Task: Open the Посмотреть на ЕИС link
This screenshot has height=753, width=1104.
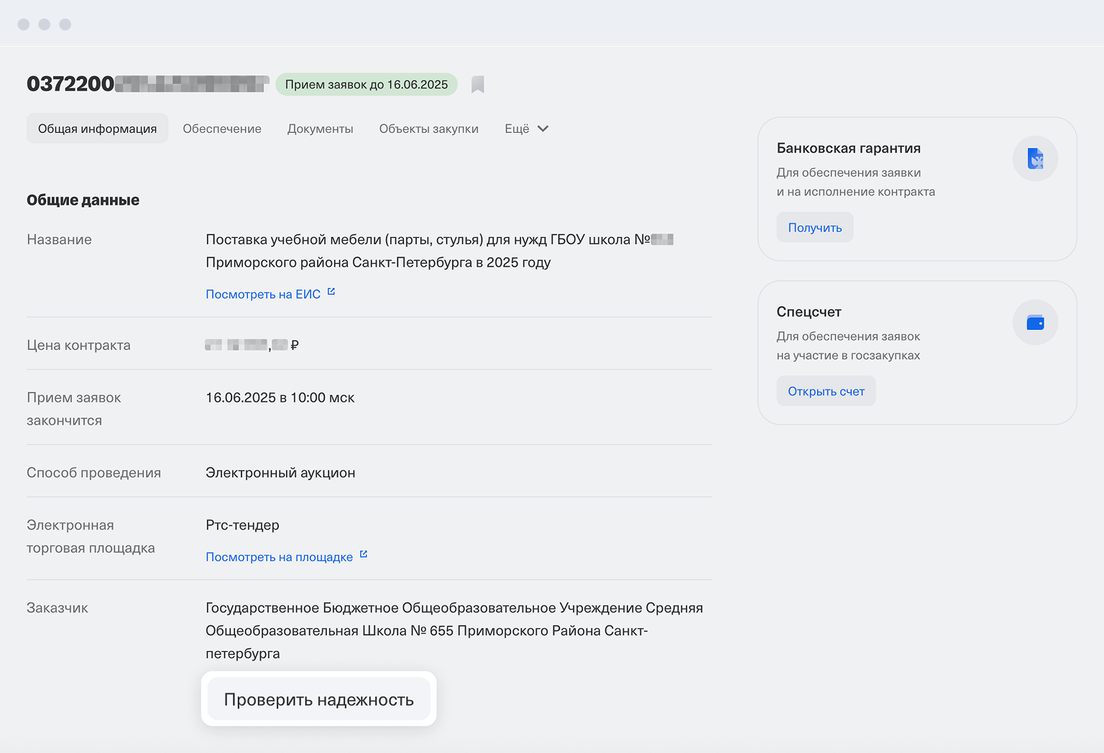Action: pyautogui.click(x=263, y=294)
